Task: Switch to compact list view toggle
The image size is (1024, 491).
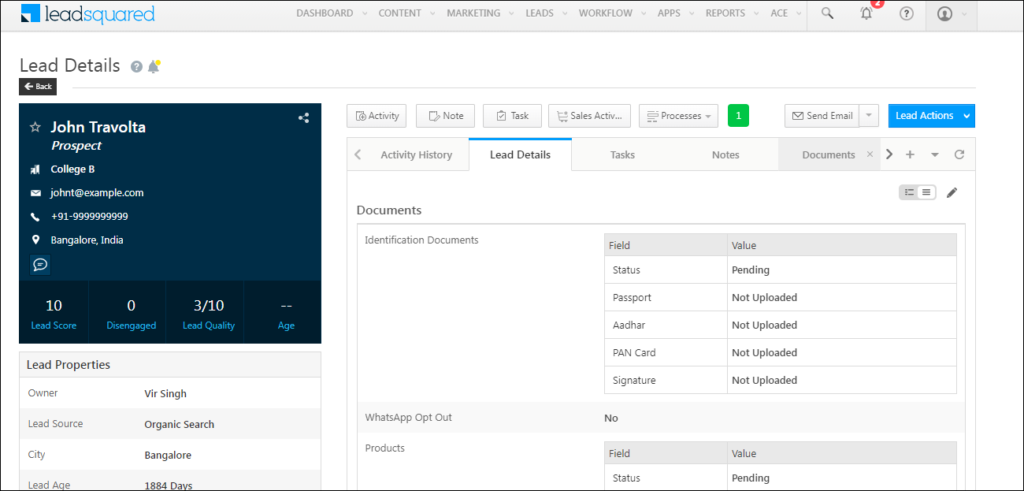Action: (x=927, y=192)
